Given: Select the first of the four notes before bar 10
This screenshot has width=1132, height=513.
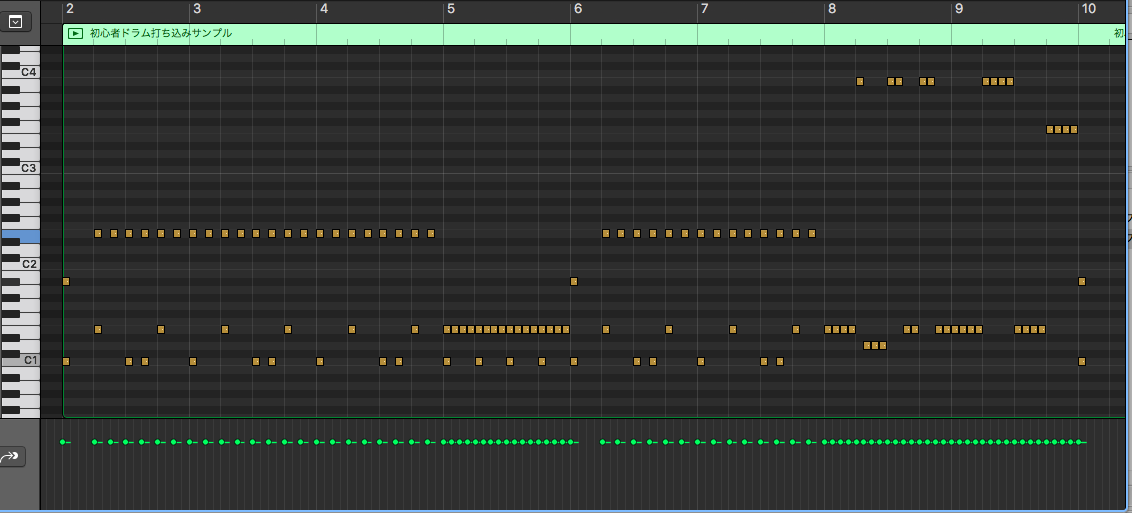Looking at the screenshot, I should (1050, 130).
